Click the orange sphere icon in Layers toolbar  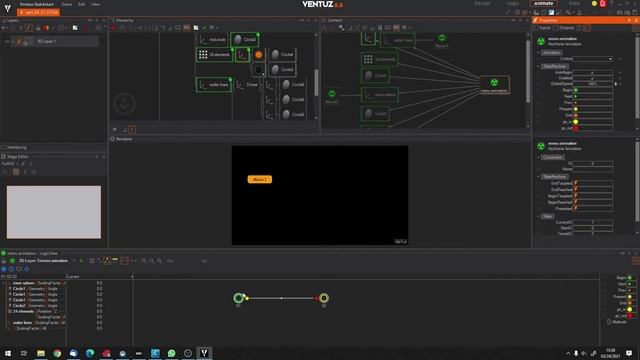[x=46, y=28]
